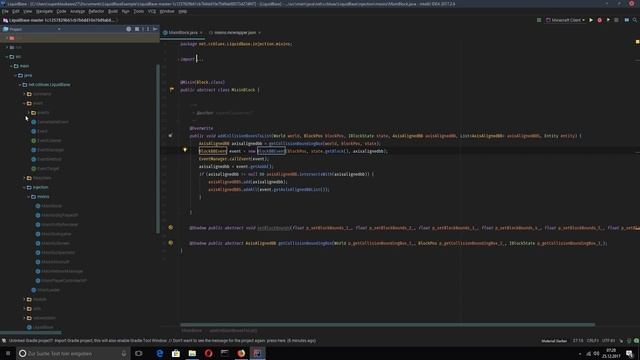This screenshot has width=640, height=360.
Task: Open the Code menu
Action: [x=61, y=11]
